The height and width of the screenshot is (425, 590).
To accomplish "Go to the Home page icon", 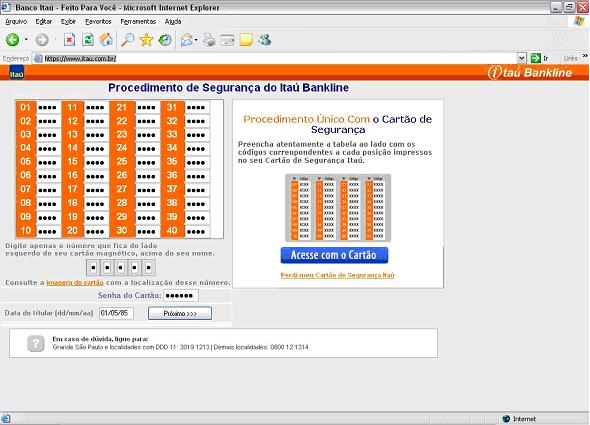I will [106, 40].
